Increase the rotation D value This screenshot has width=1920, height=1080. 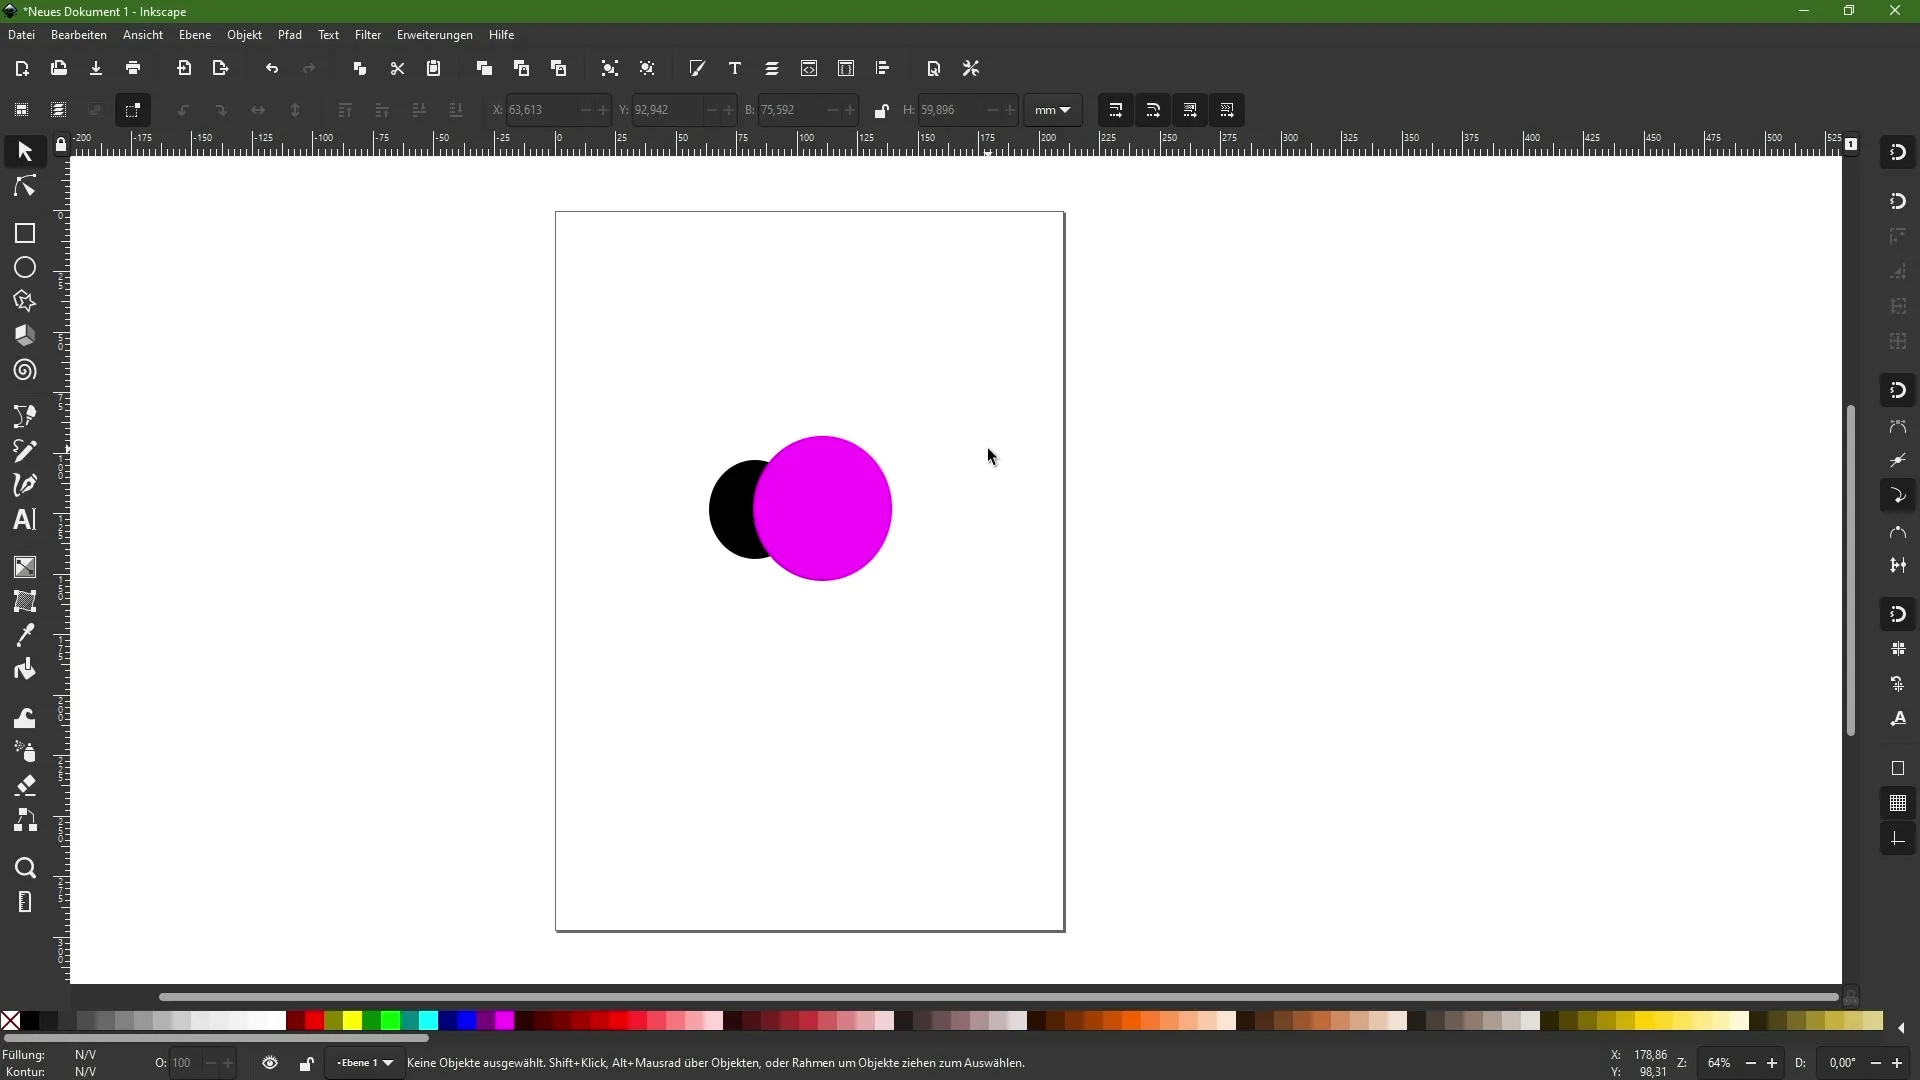[1897, 1063]
